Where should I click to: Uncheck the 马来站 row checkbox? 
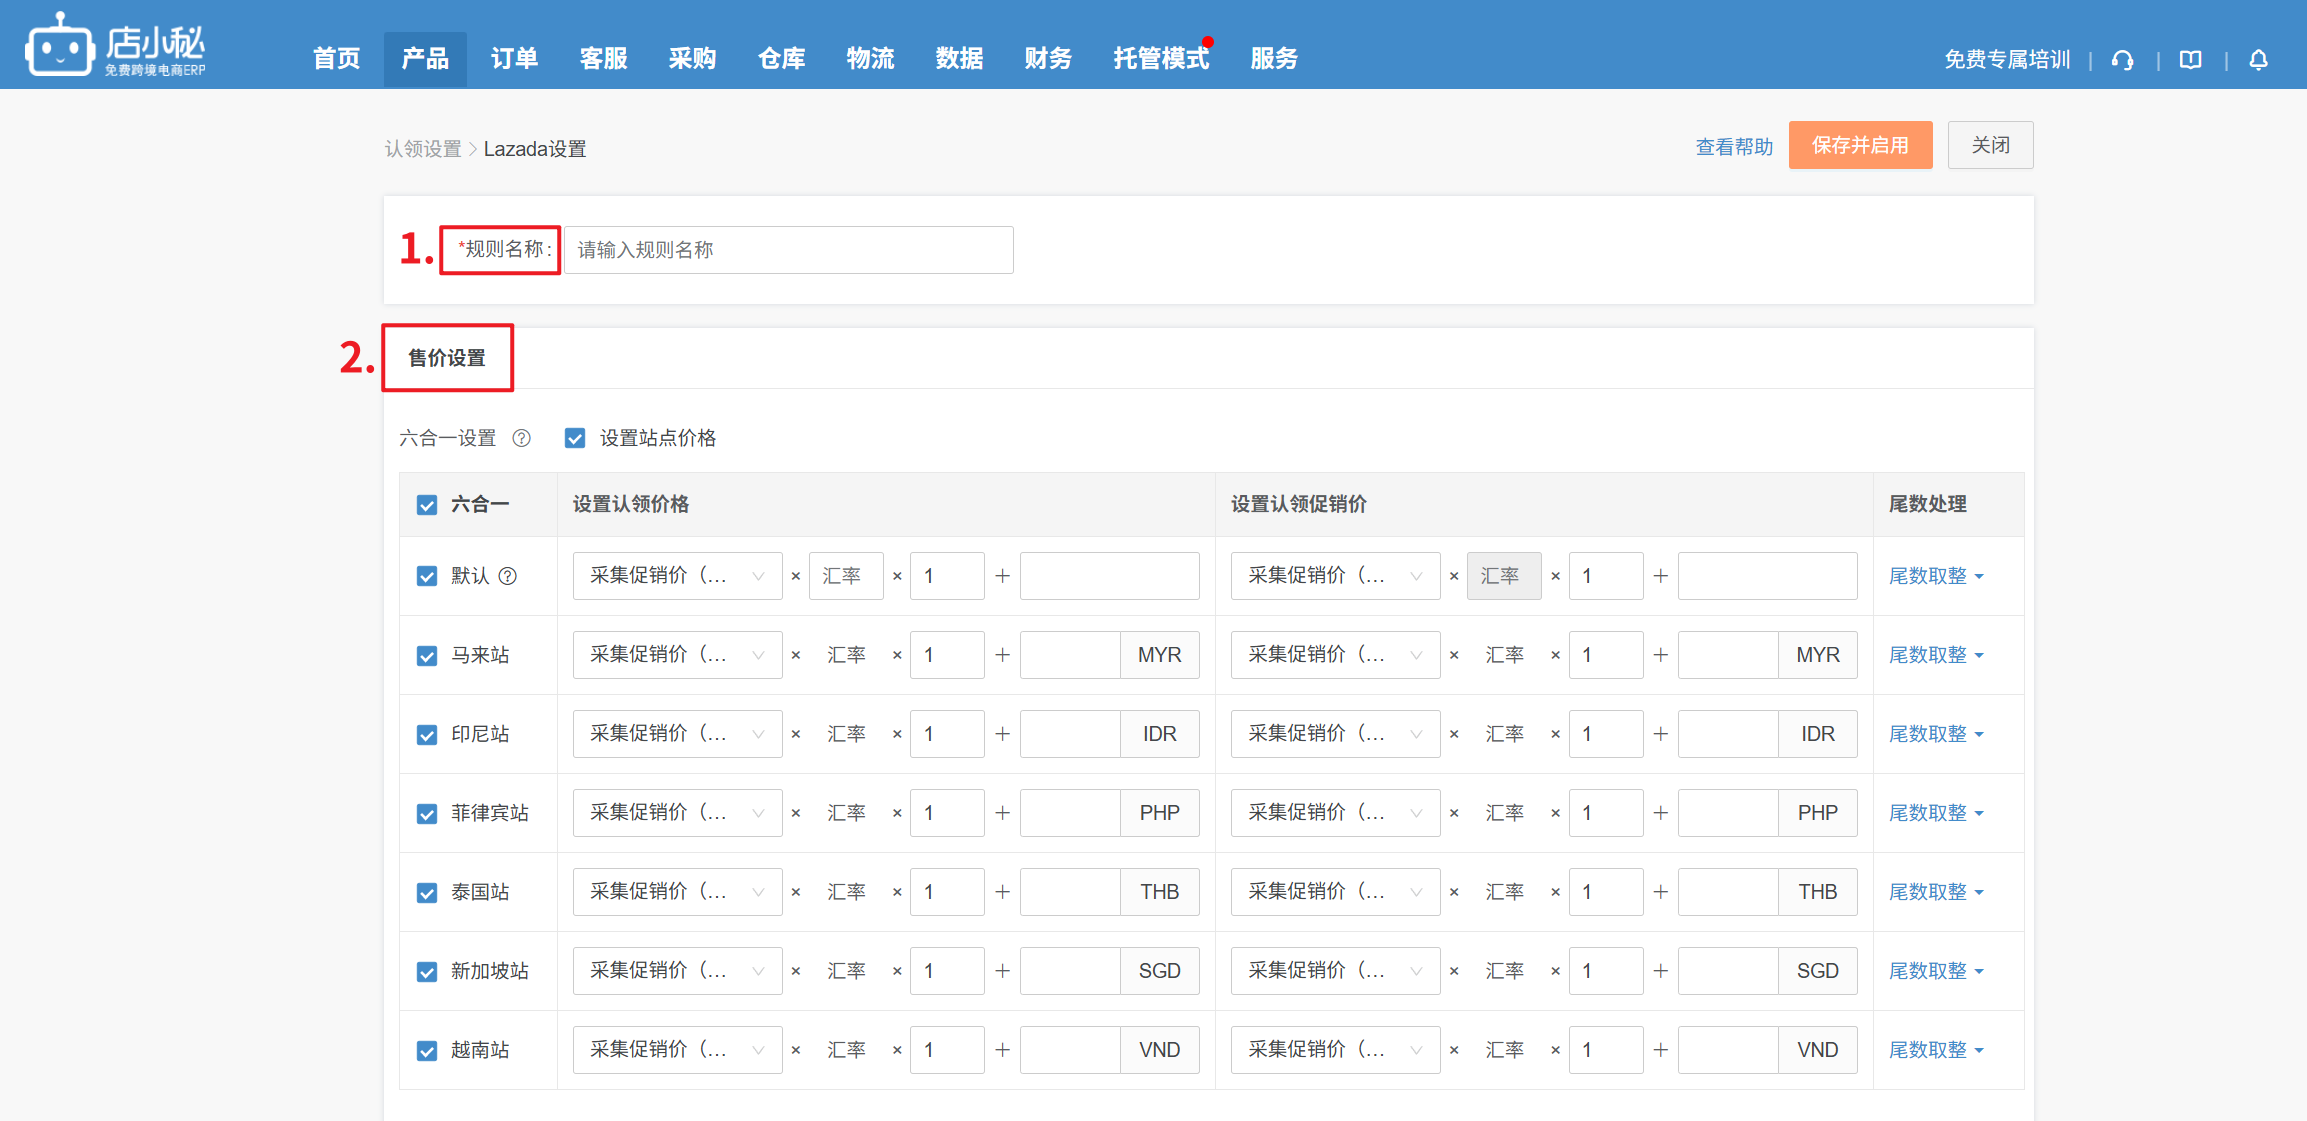pyautogui.click(x=427, y=656)
